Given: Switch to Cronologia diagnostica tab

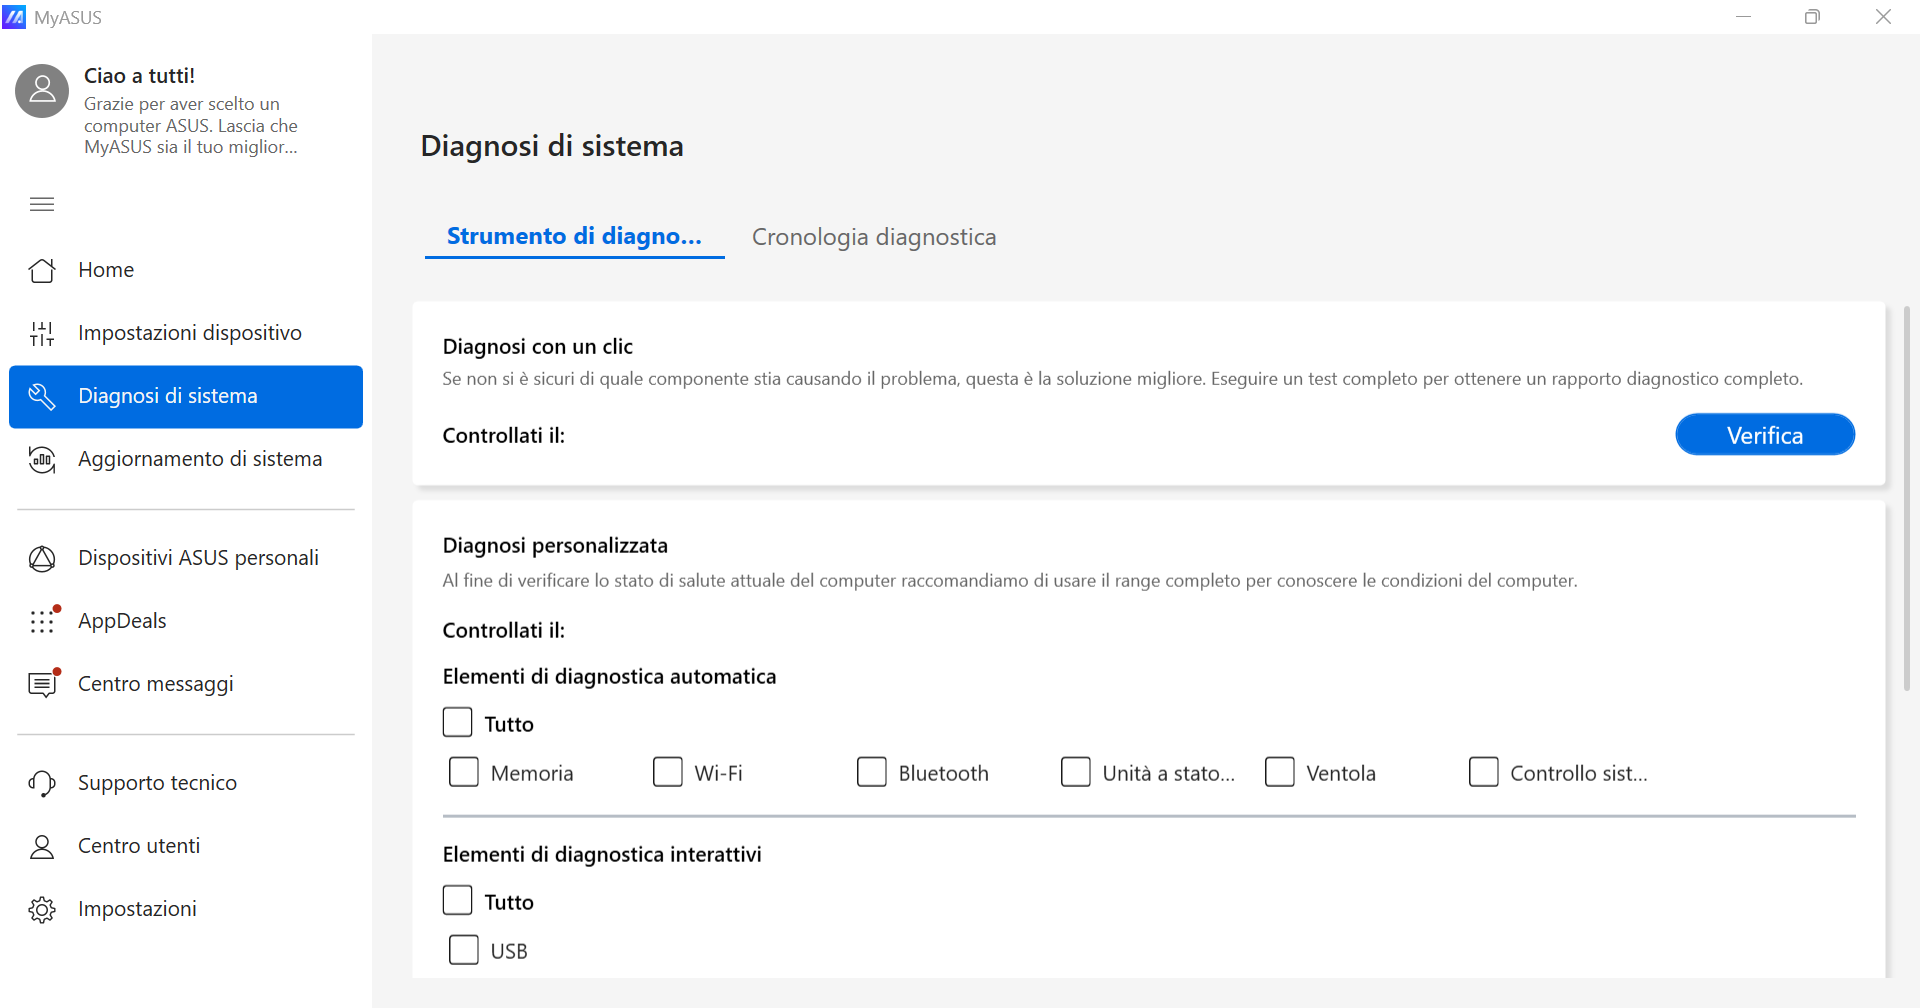Looking at the screenshot, I should (x=874, y=237).
